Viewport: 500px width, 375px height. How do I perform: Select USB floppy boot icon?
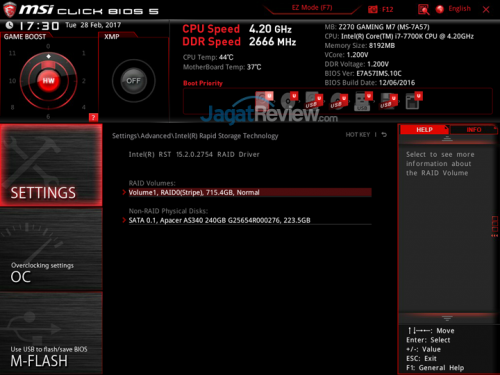pyautogui.click(x=388, y=101)
